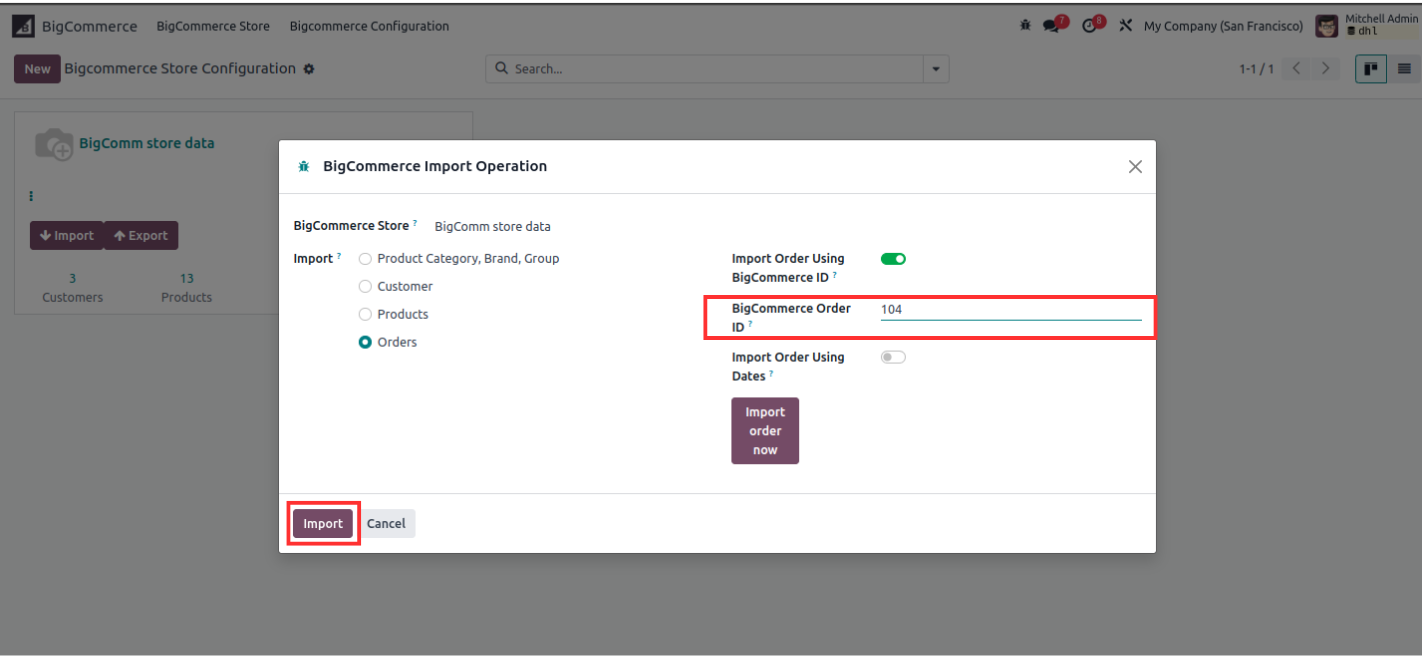The height and width of the screenshot is (658, 1422).
Task: Click the wrench and screwdriver tools icon
Action: point(1125,26)
